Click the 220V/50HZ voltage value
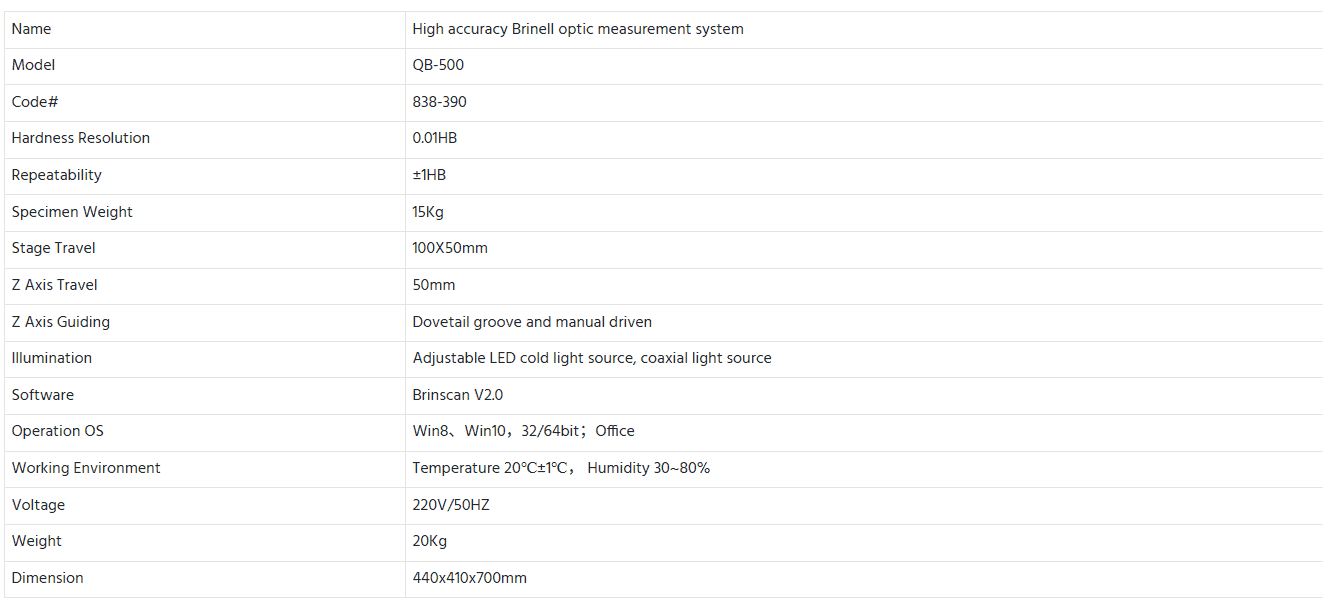Screen dimensions: 1327x598 pyautogui.click(x=451, y=505)
